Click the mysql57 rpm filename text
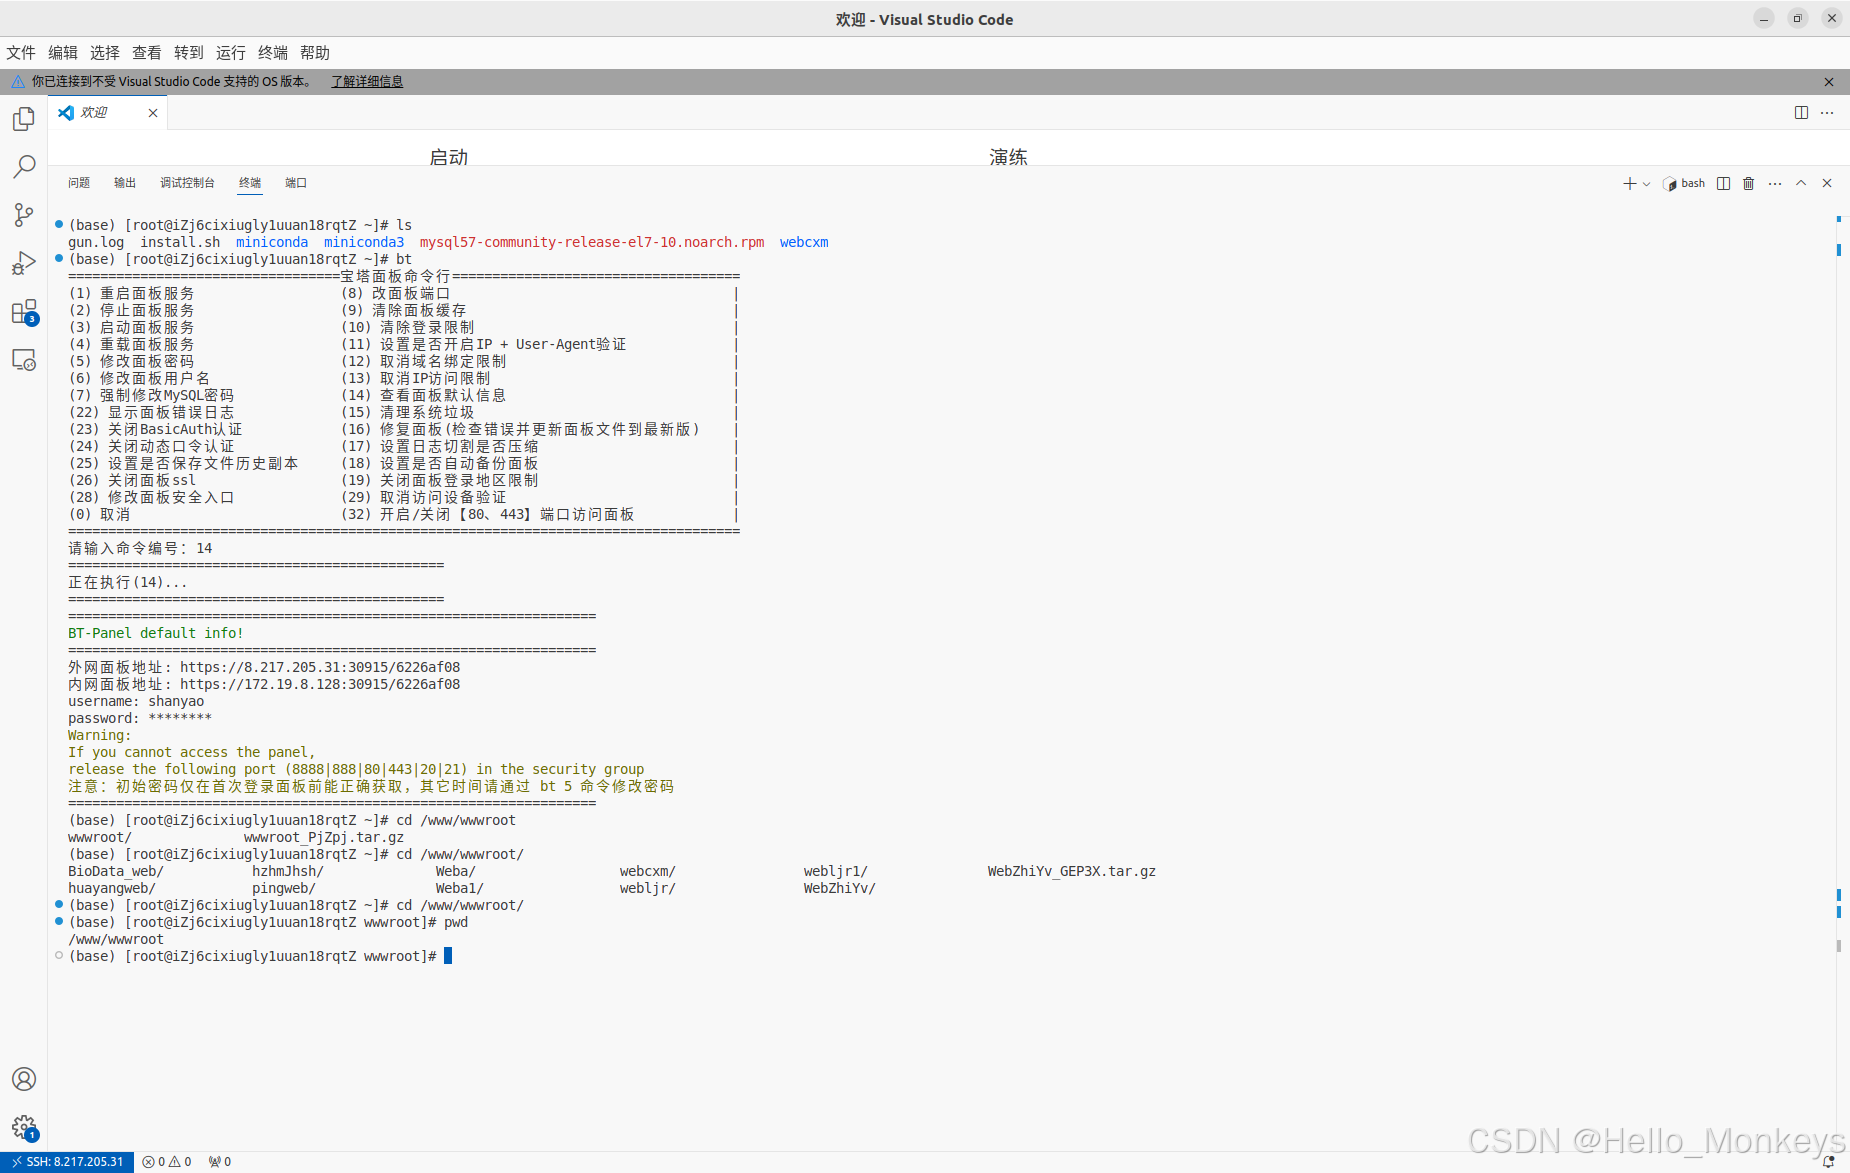Image resolution: width=1850 pixels, height=1173 pixels. click(x=592, y=242)
